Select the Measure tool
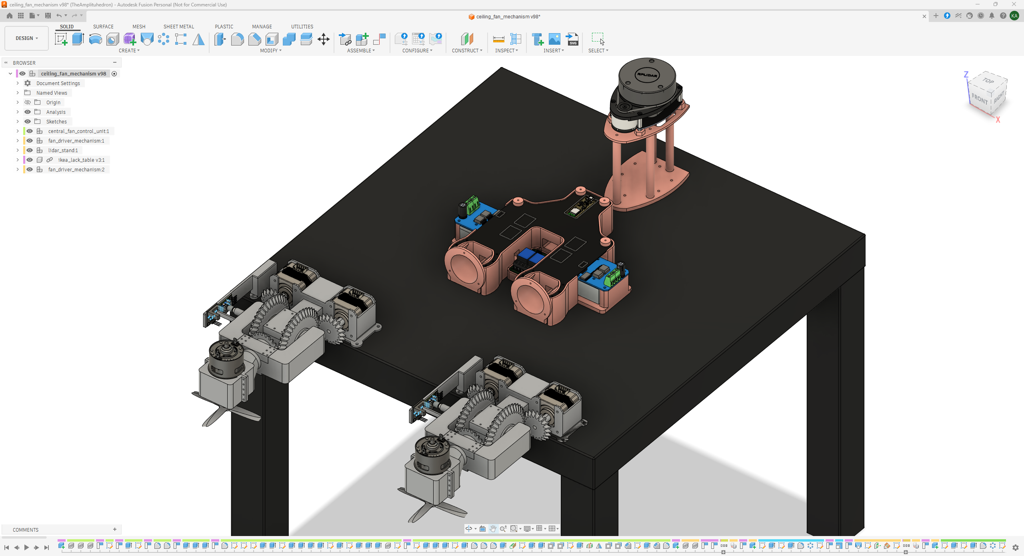 point(498,39)
